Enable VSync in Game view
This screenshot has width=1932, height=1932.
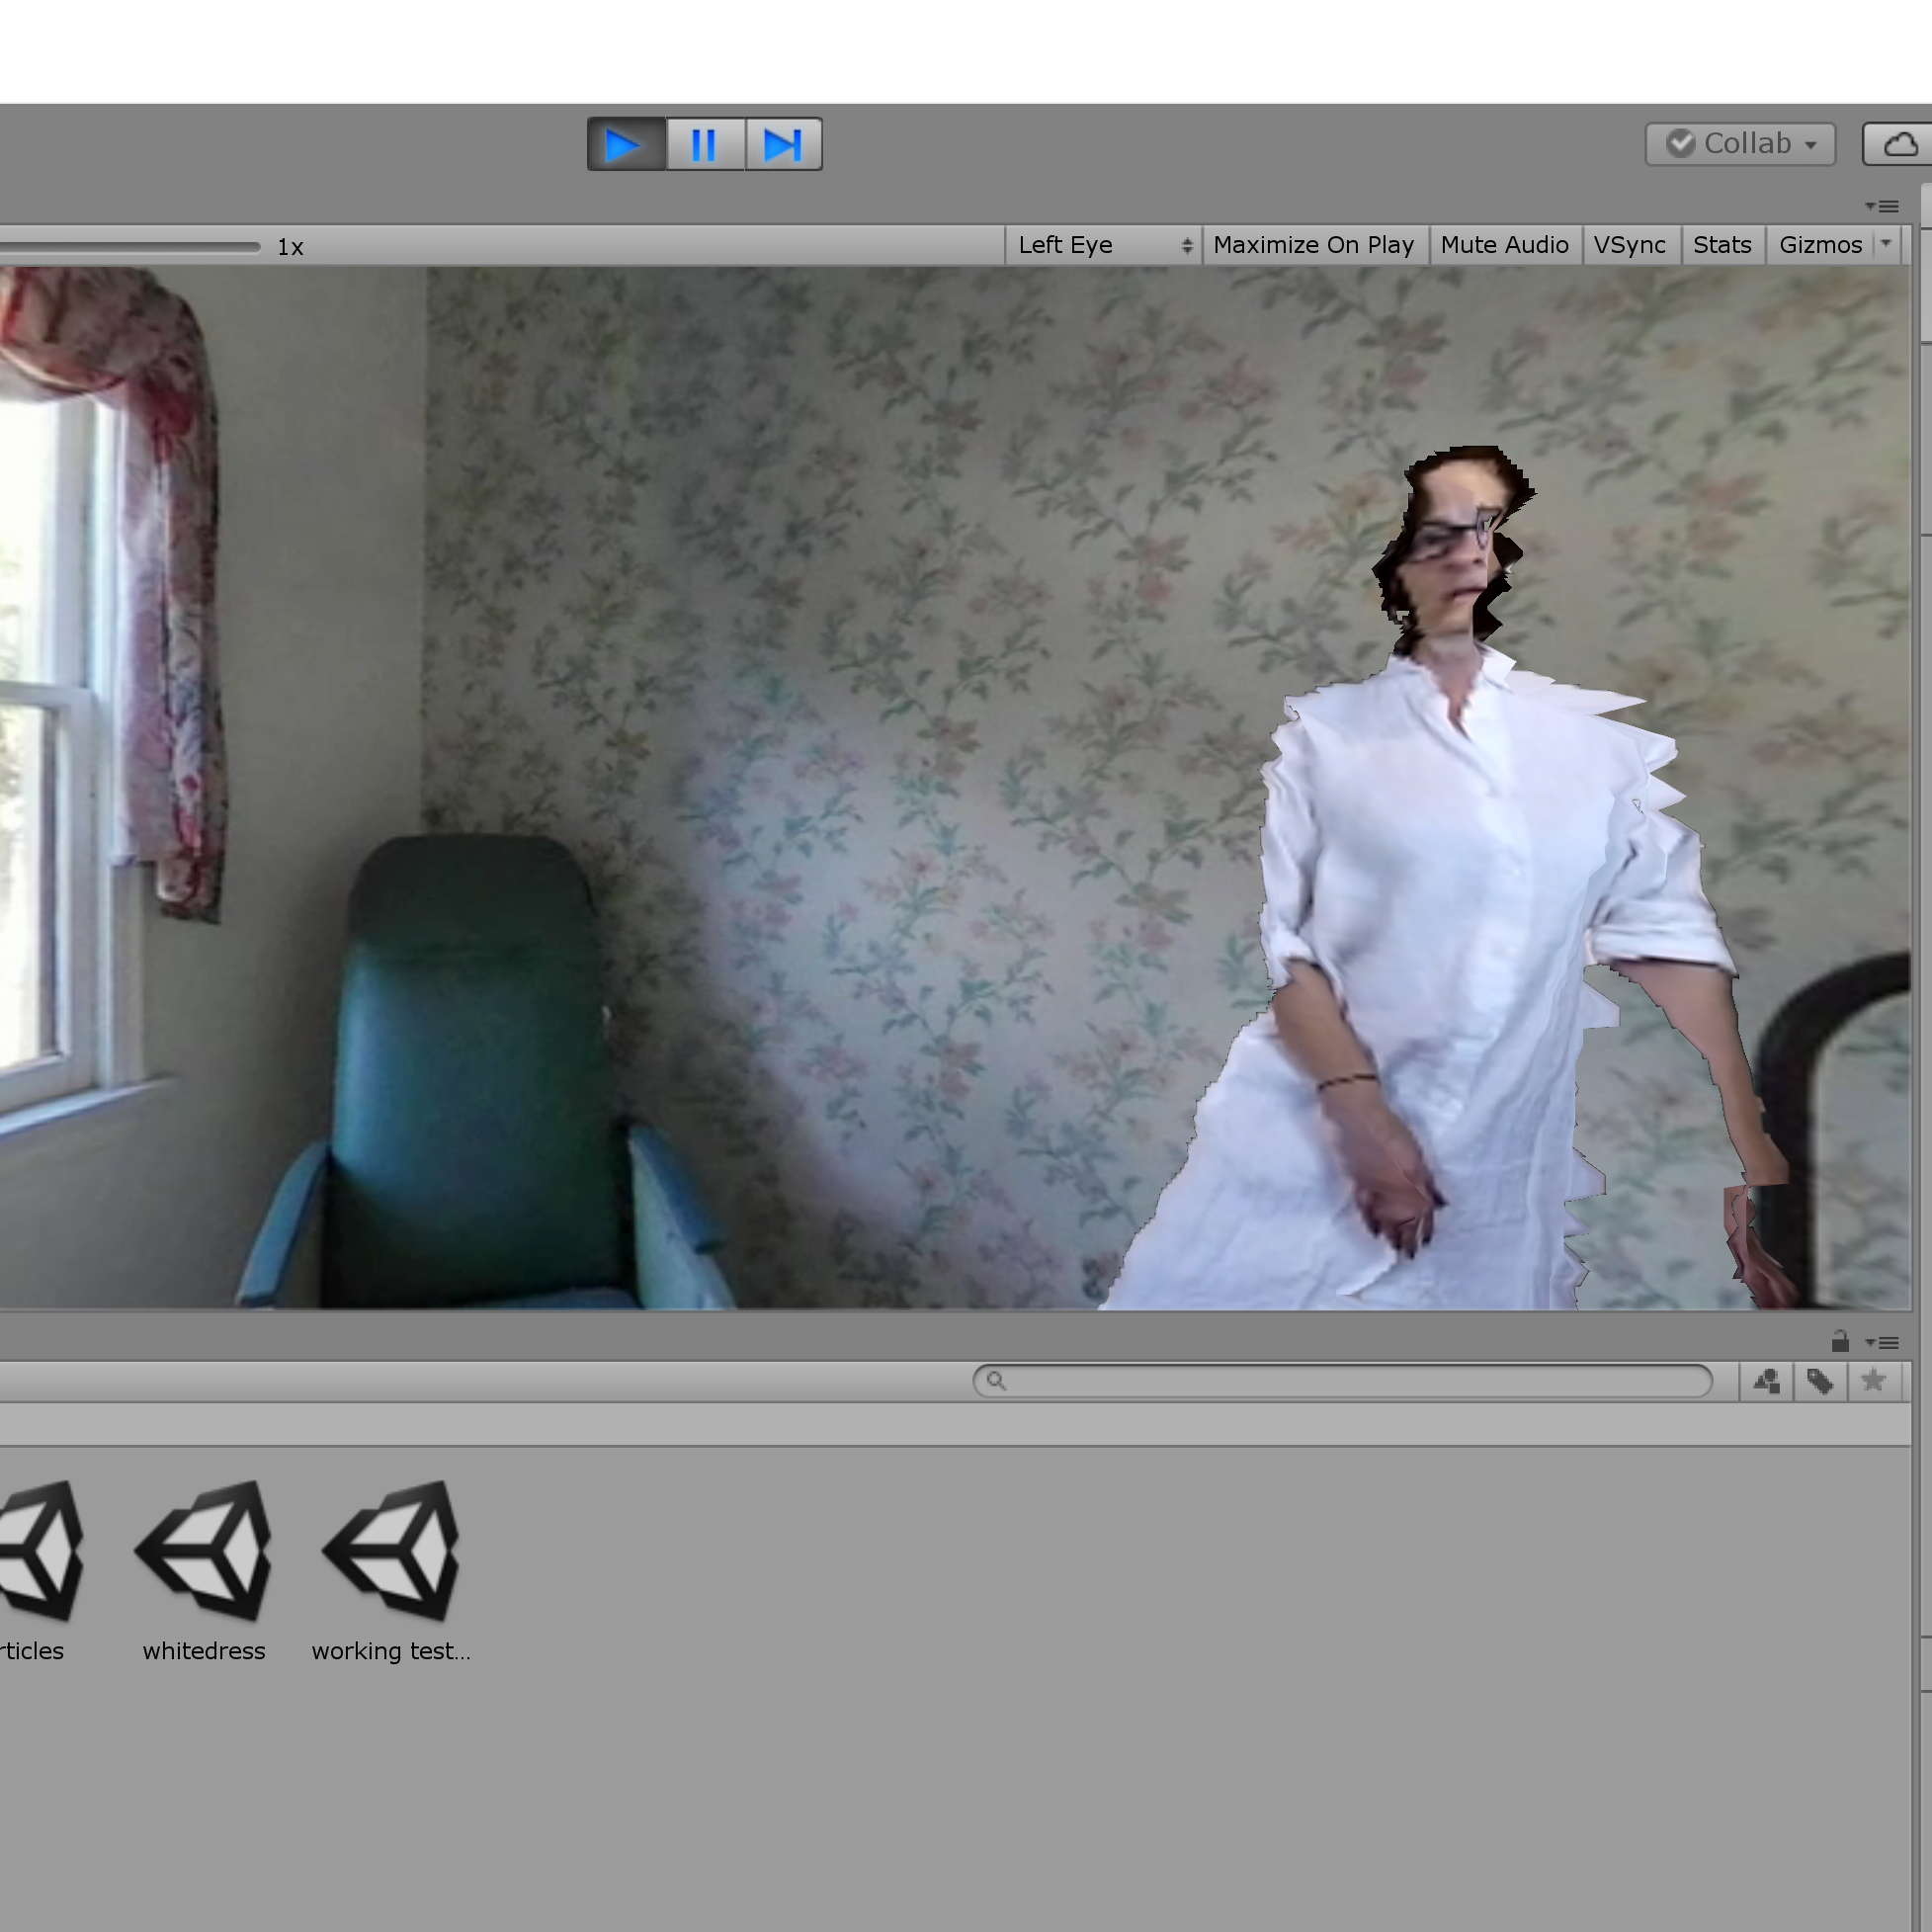(x=1629, y=245)
